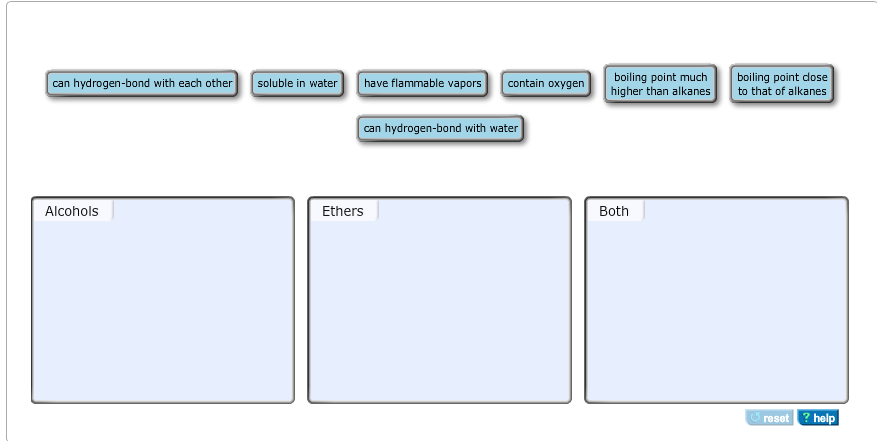This screenshot has width=877, height=441.
Task: Click the Both bin label
Action: pos(614,211)
